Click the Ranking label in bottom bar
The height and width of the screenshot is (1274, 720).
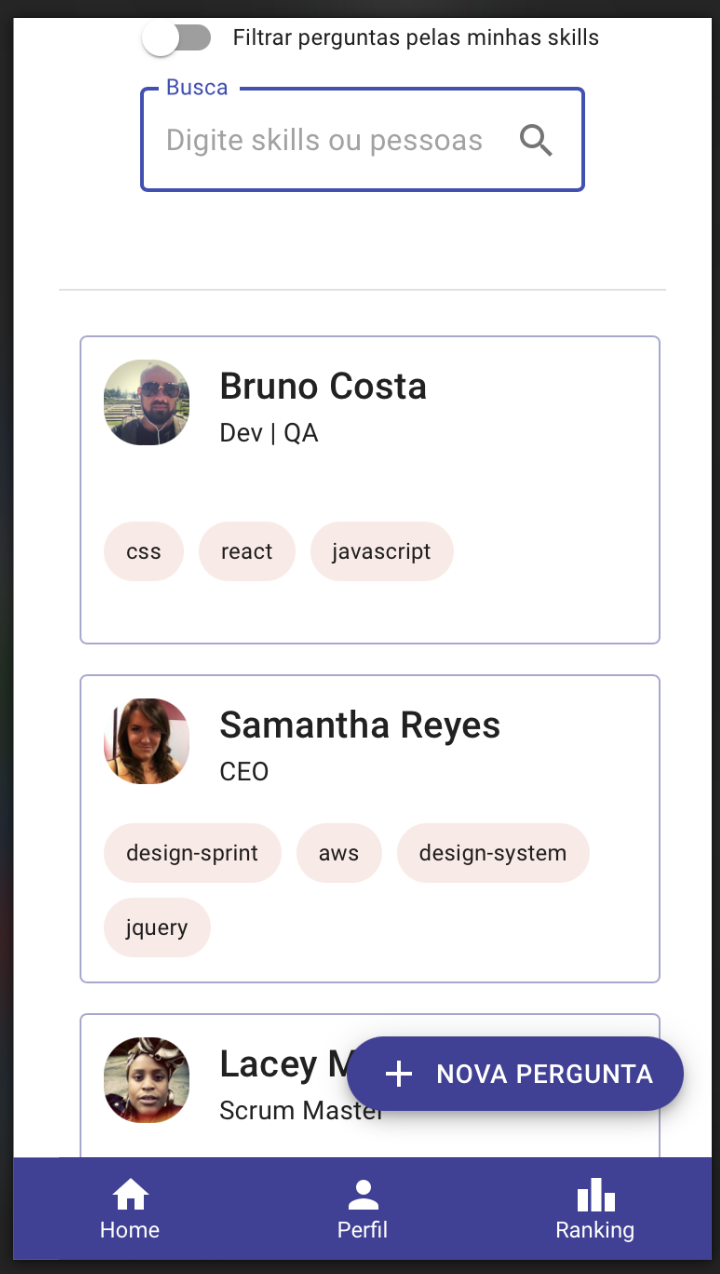(595, 1230)
